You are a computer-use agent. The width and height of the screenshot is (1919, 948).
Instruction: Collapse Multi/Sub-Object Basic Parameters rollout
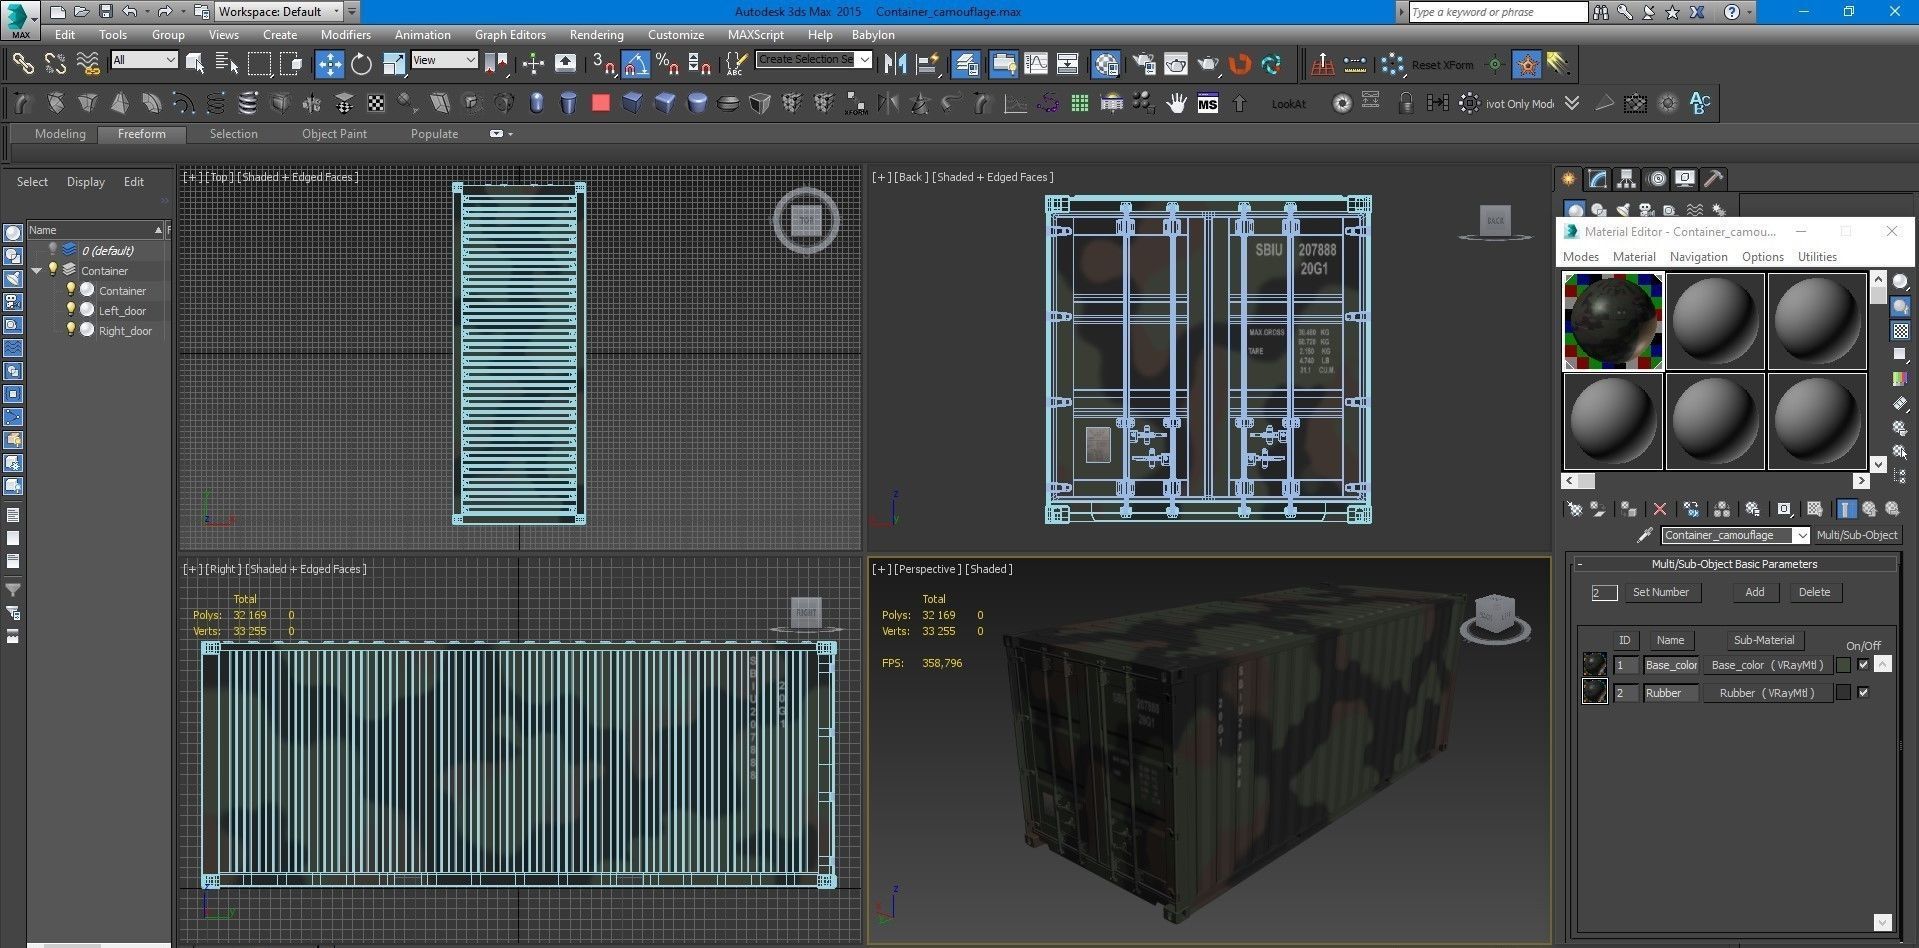pyautogui.click(x=1733, y=564)
